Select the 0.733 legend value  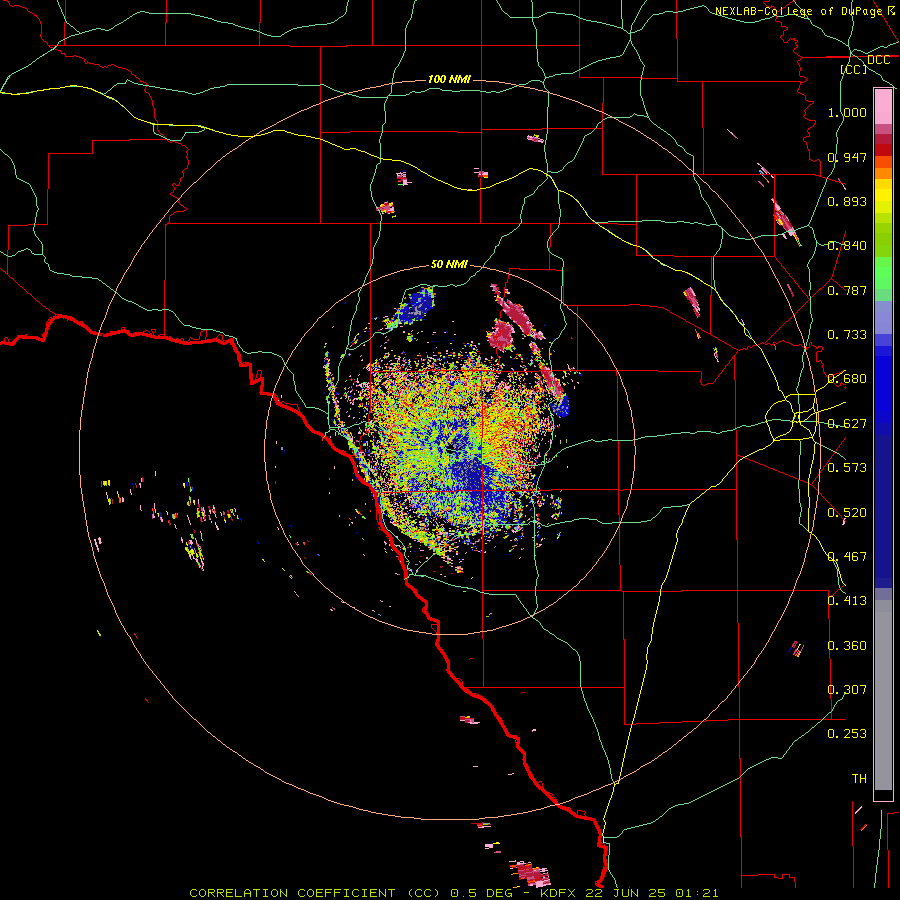click(x=847, y=334)
